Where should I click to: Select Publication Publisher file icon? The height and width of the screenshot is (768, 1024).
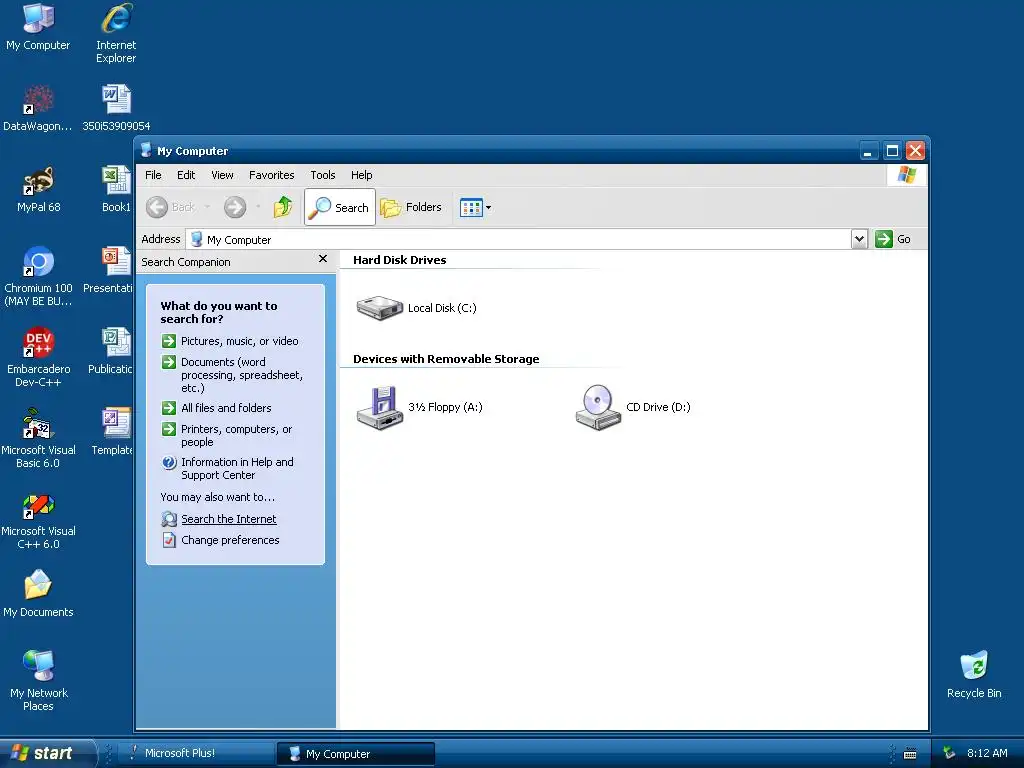pyautogui.click(x=111, y=351)
